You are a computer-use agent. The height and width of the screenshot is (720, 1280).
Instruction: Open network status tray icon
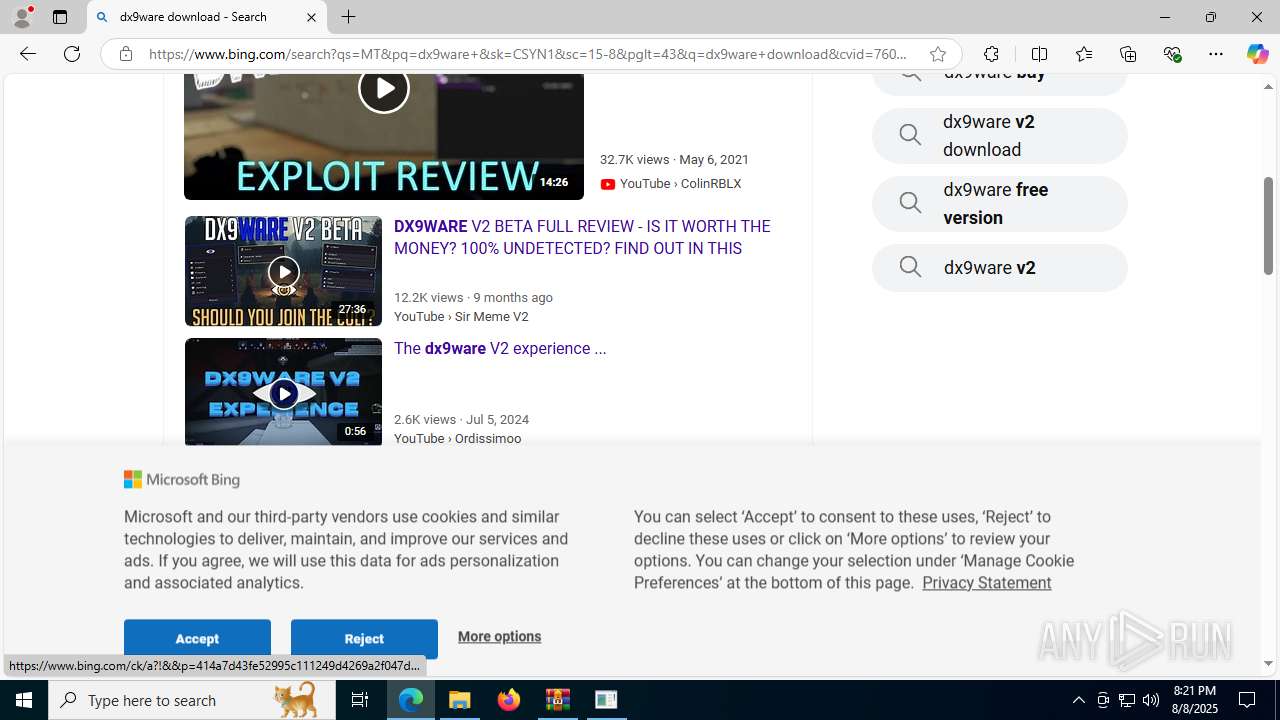pyautogui.click(x=1127, y=700)
